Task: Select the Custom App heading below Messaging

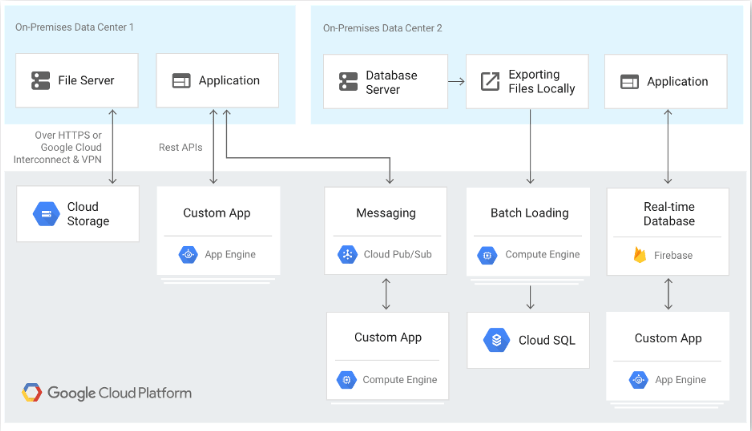Action: click(x=388, y=338)
